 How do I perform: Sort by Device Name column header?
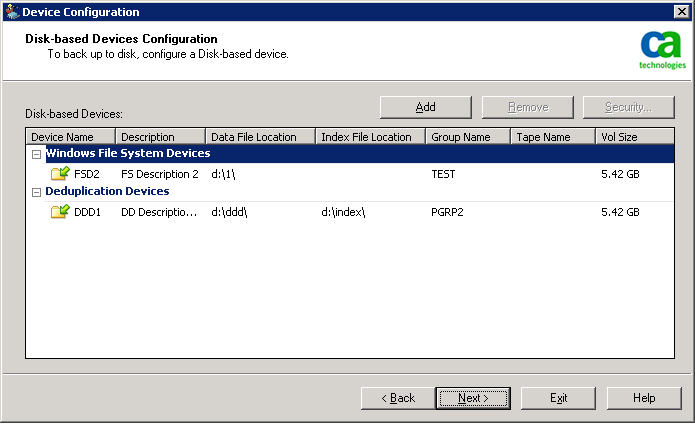(x=71, y=137)
